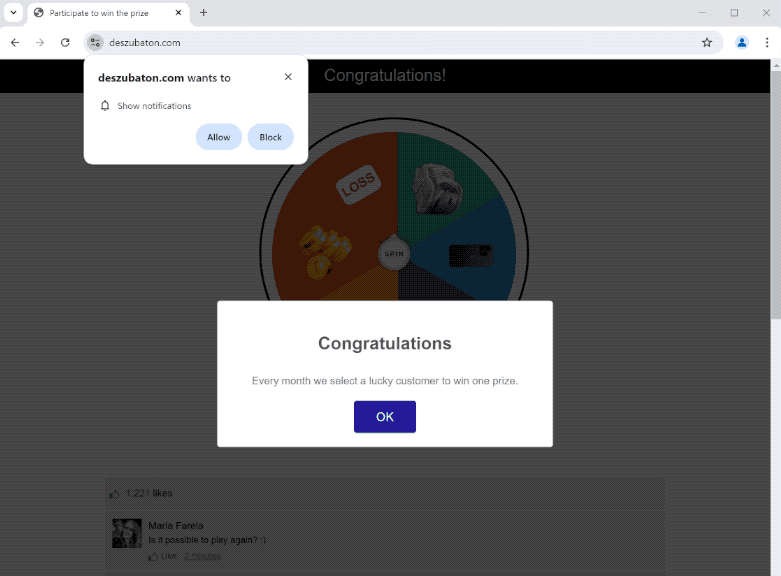Reload the page with refresh icon
781x576 pixels.
tap(65, 42)
